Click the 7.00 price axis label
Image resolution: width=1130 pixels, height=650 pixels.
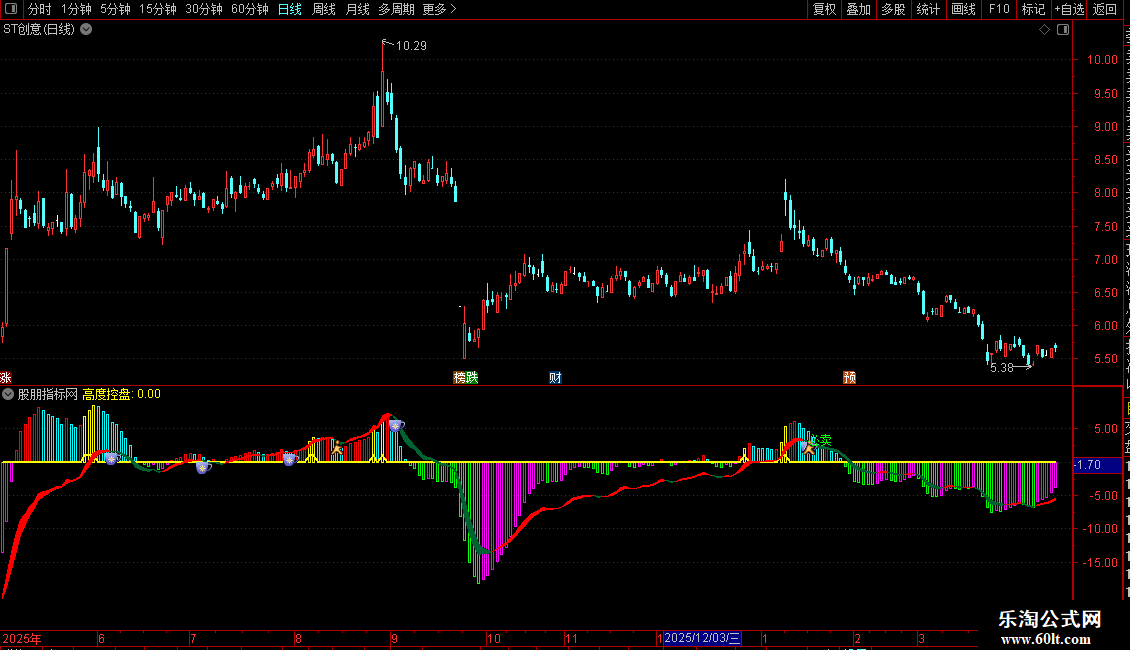click(1105, 259)
